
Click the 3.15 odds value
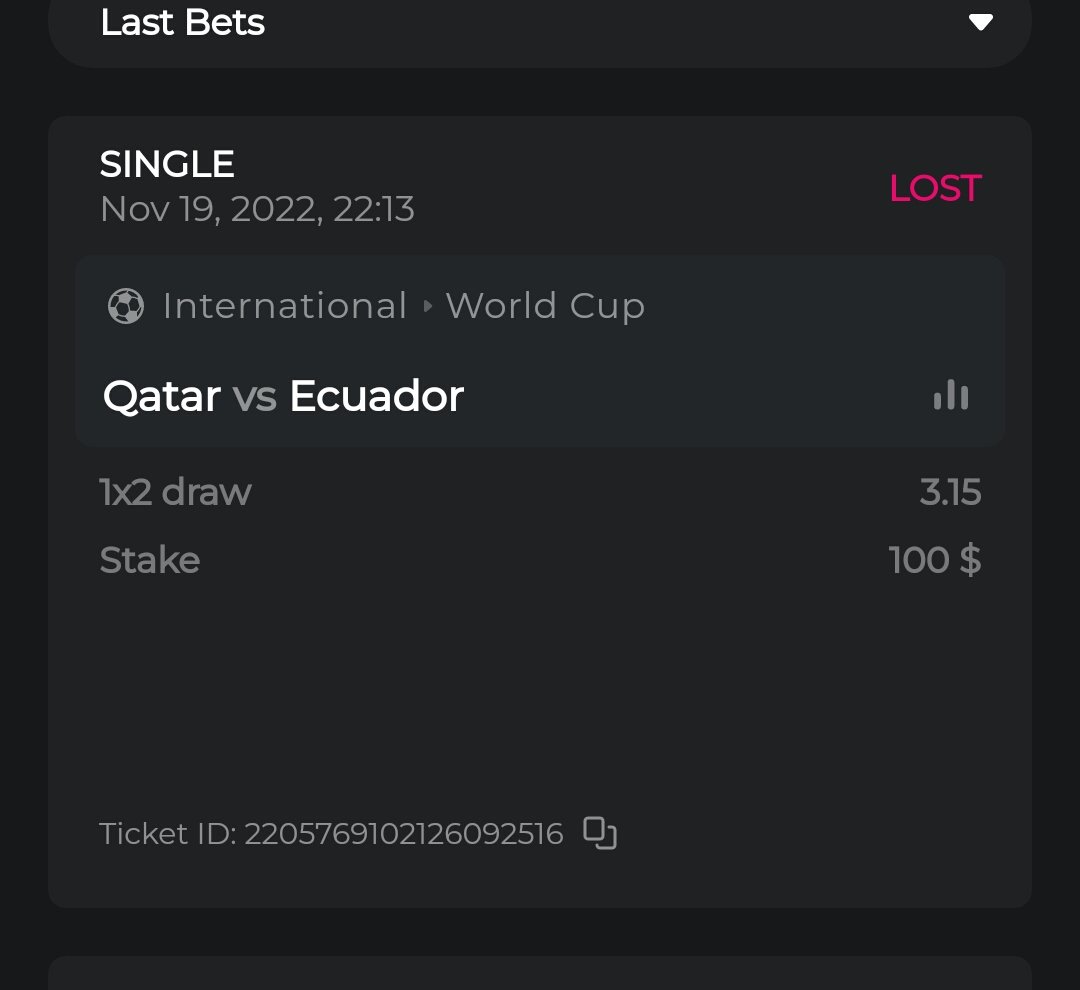coord(950,492)
